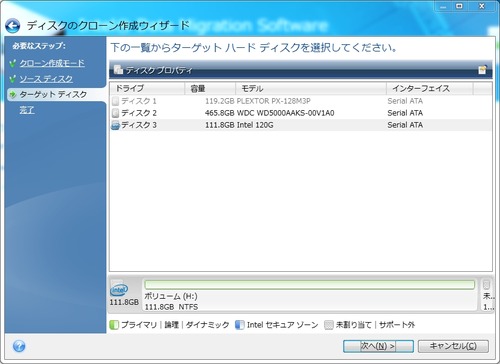Open the クローン作成モード step link
500x364 pixels.
click(52, 63)
